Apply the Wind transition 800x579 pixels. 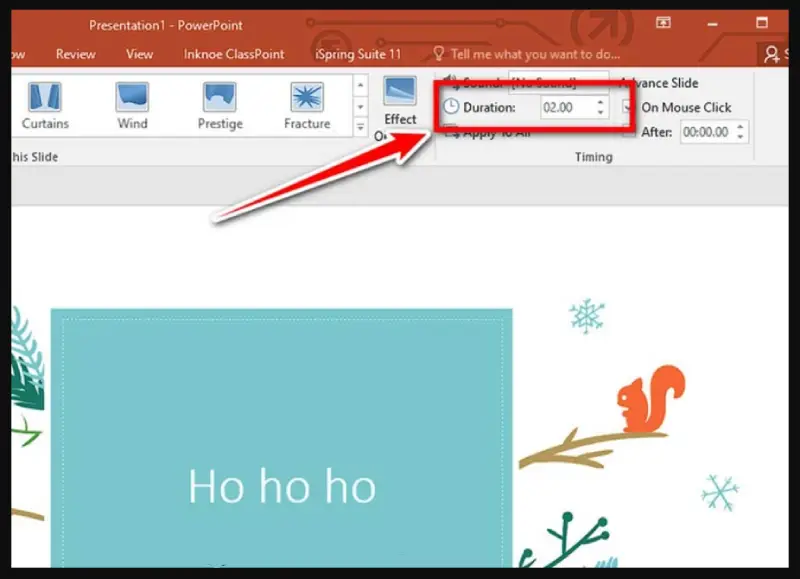tap(132, 106)
